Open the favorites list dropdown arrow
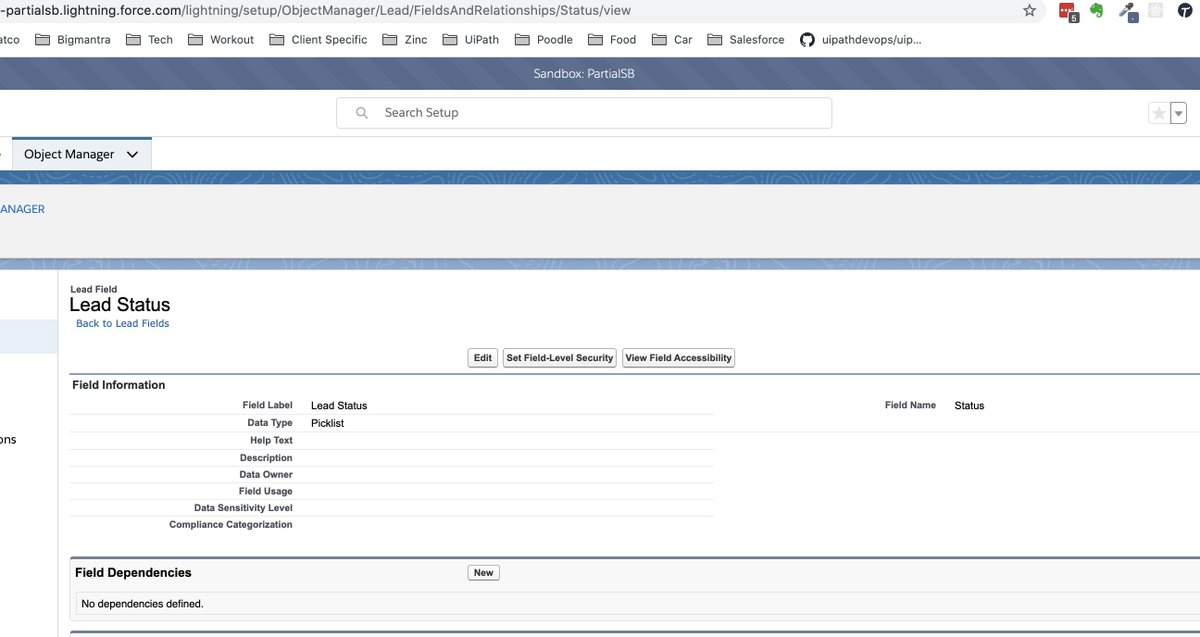The width and height of the screenshot is (1200, 637). [x=1178, y=113]
